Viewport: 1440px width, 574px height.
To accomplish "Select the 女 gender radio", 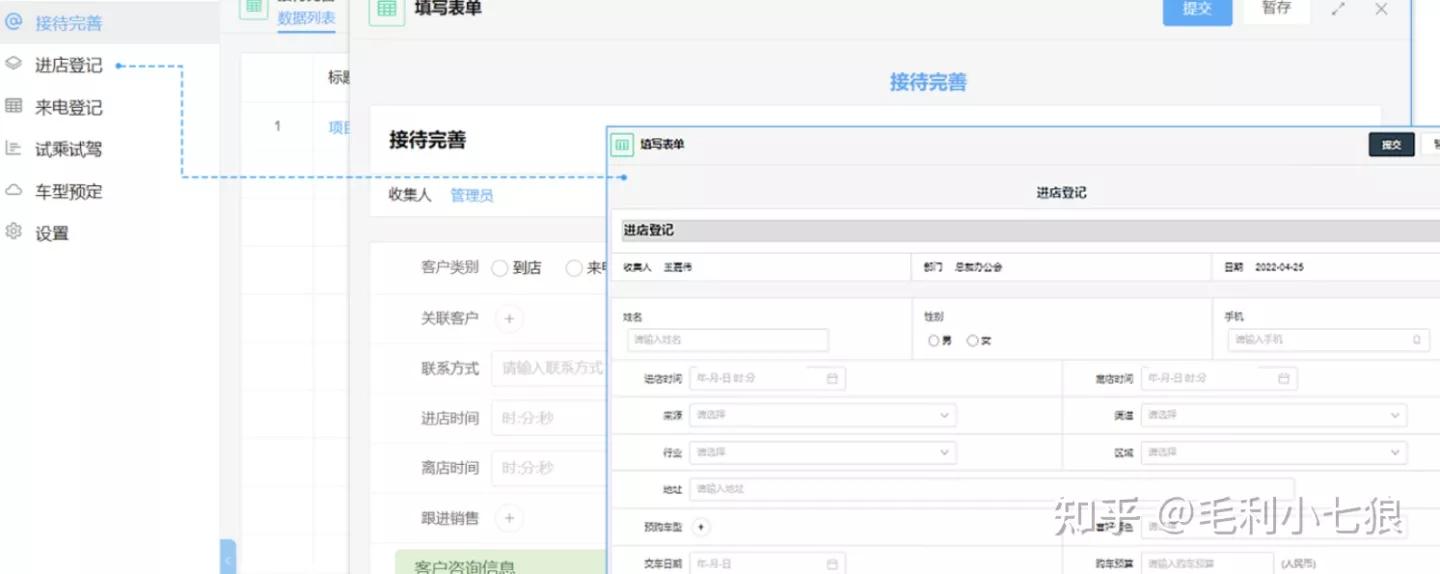I will click(x=972, y=341).
